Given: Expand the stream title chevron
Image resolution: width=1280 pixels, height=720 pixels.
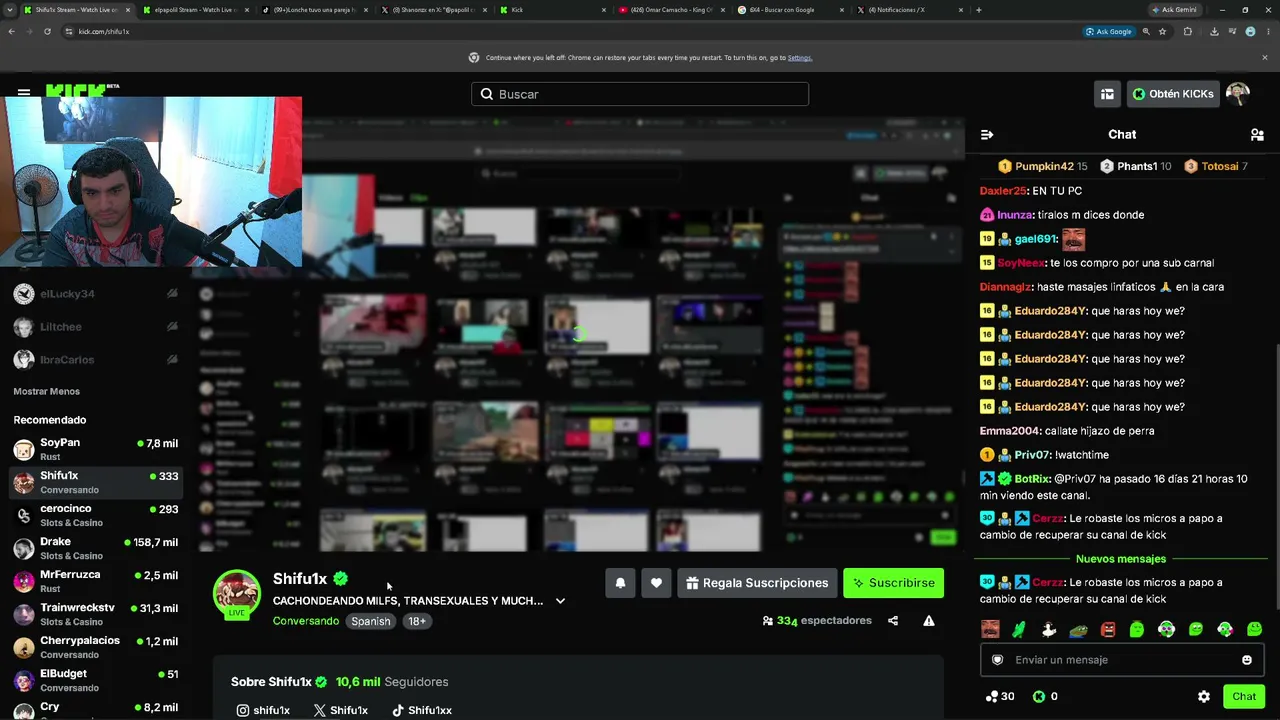Looking at the screenshot, I should pos(560,601).
